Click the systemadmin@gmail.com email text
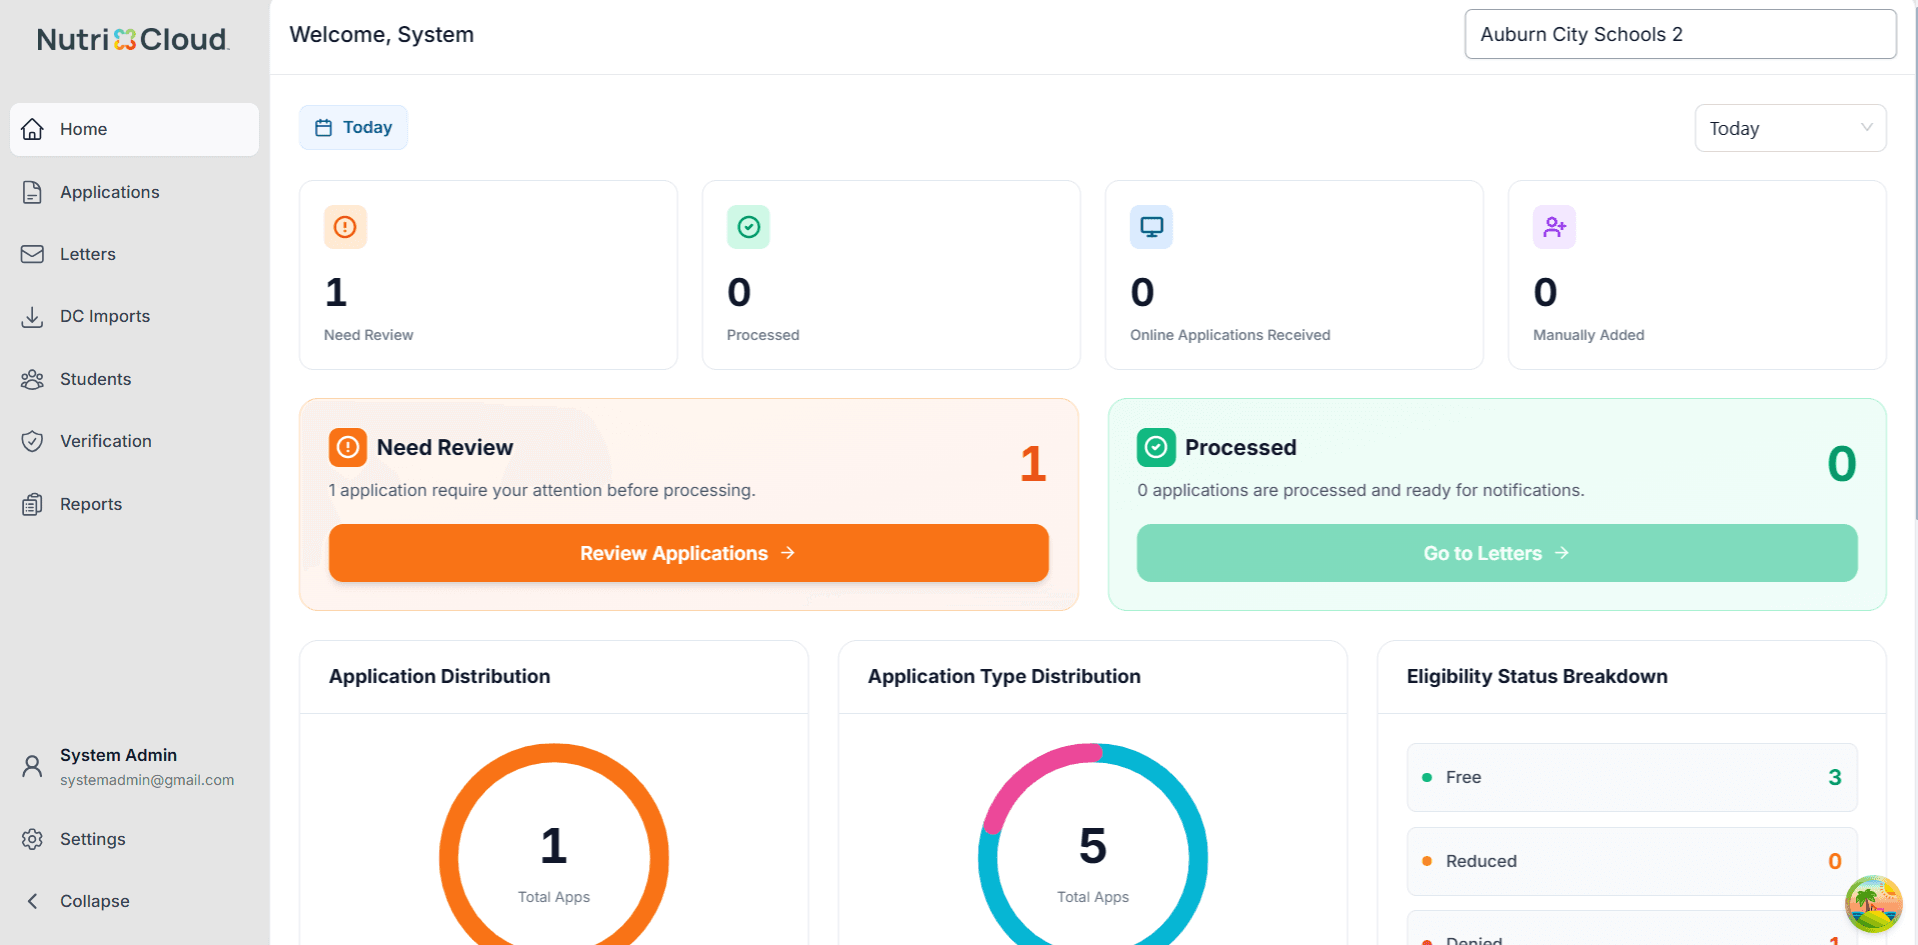Image resolution: width=1918 pixels, height=945 pixels. click(147, 780)
